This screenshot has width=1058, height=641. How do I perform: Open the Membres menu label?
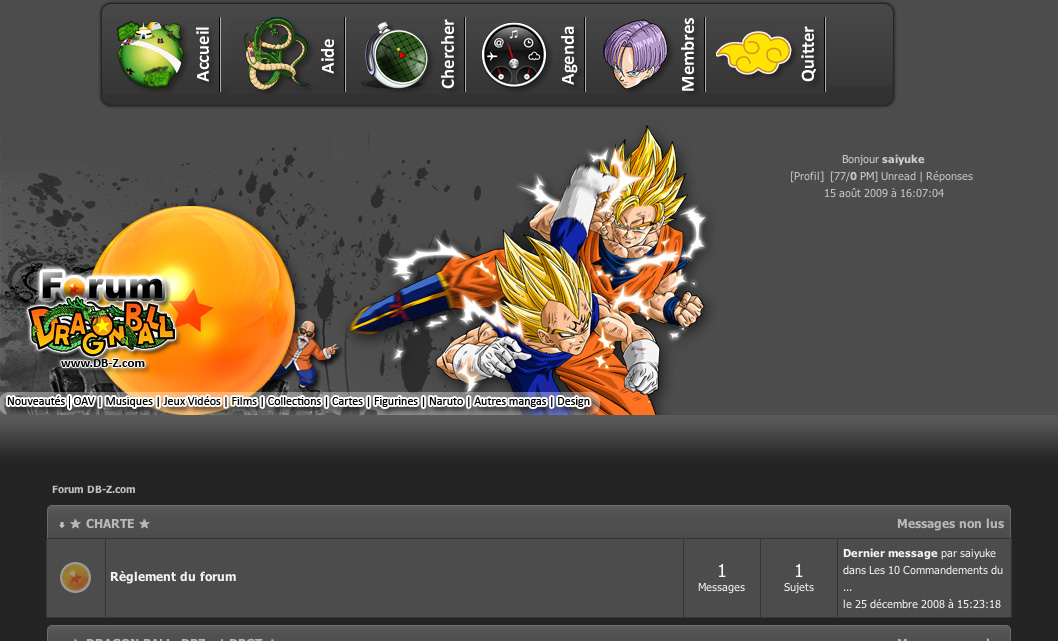point(688,54)
